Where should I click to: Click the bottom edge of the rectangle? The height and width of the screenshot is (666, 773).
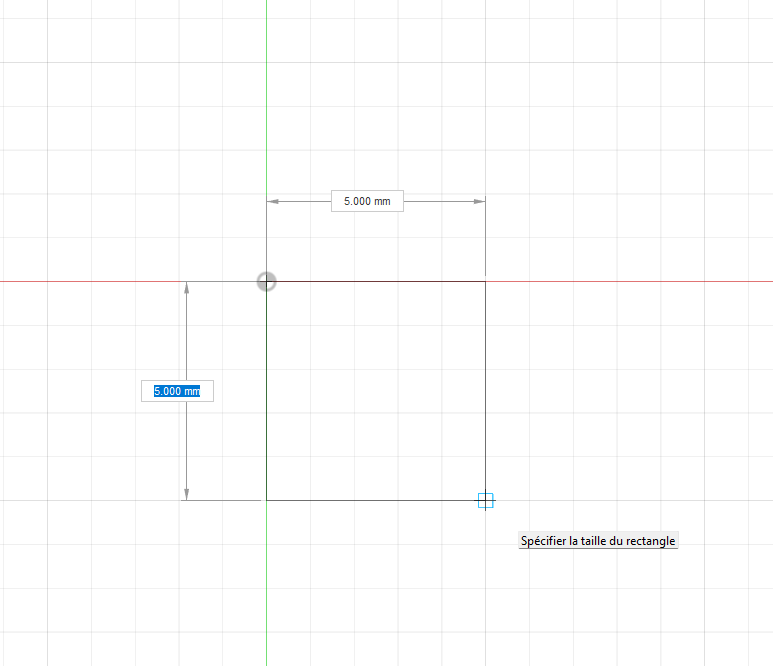click(375, 500)
